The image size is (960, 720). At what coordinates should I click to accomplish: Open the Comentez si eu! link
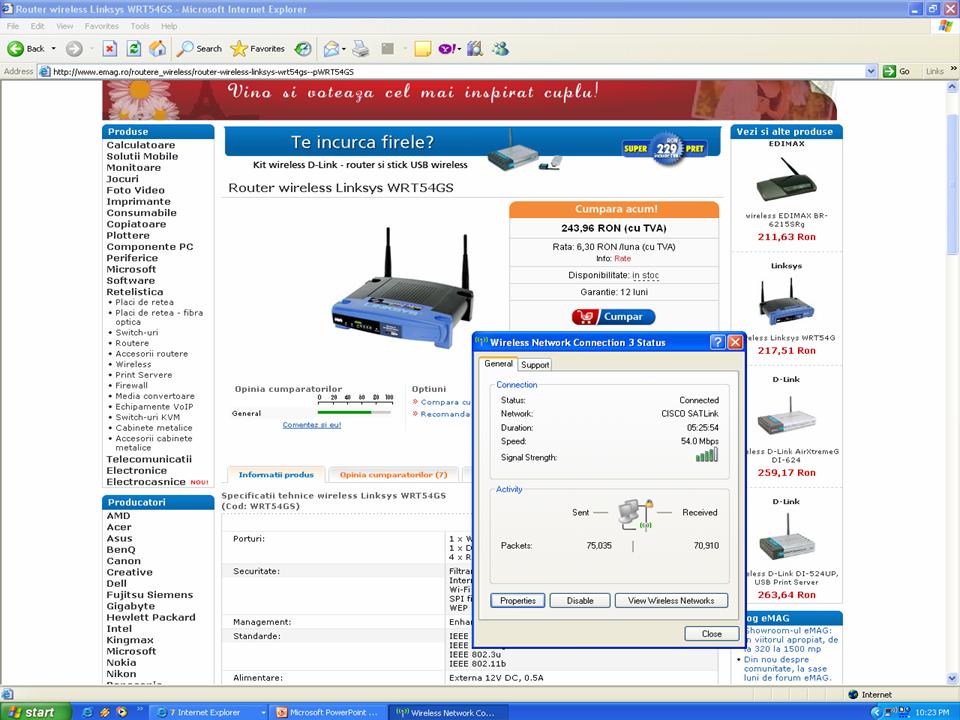point(312,425)
